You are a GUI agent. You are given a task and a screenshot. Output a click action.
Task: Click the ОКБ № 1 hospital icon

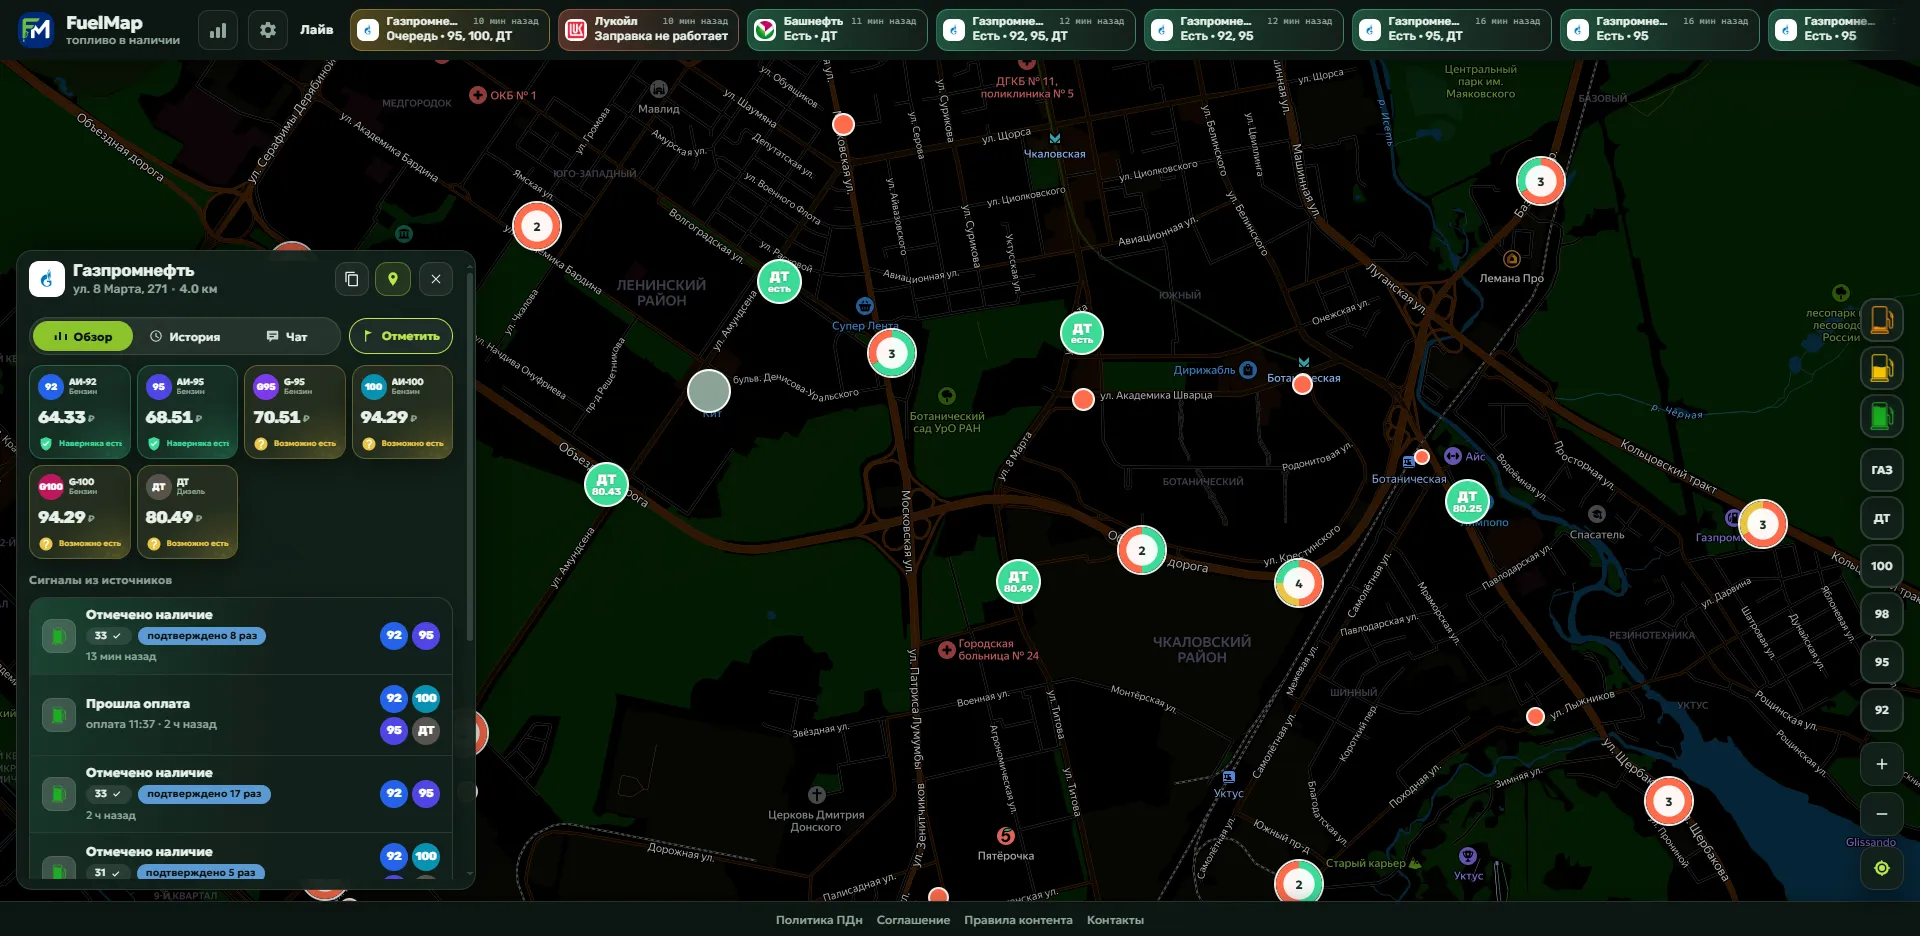tap(478, 96)
